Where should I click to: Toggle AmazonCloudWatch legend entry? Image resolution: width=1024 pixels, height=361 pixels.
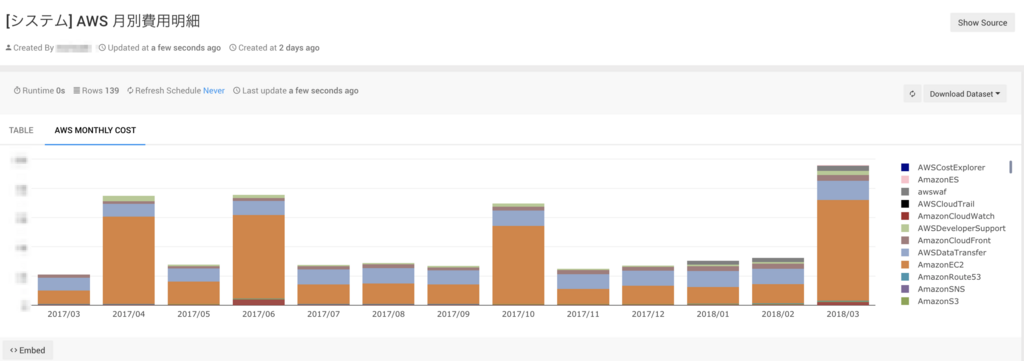pos(948,216)
